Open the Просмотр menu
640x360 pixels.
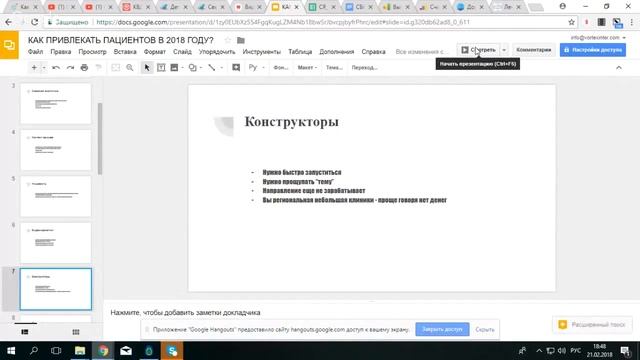pos(93,52)
